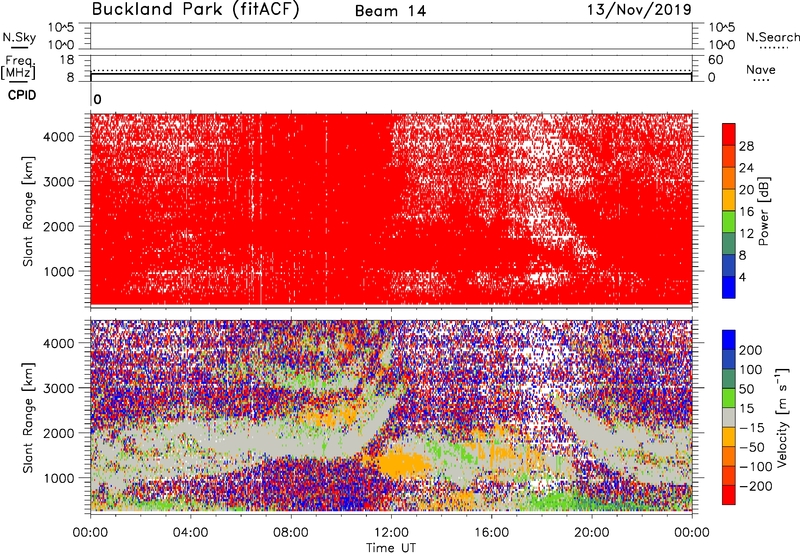Pick the red -200 Velocity colorbar swatch
The width and height of the screenshot is (800, 554).
pos(729,495)
